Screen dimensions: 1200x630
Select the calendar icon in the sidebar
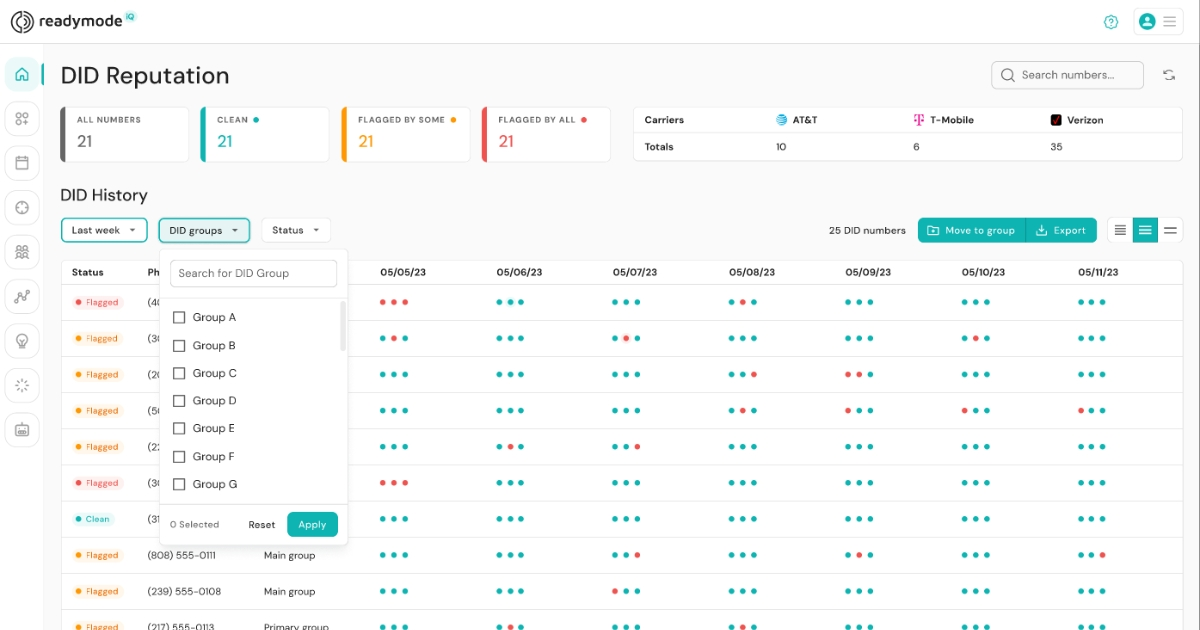coord(21,163)
